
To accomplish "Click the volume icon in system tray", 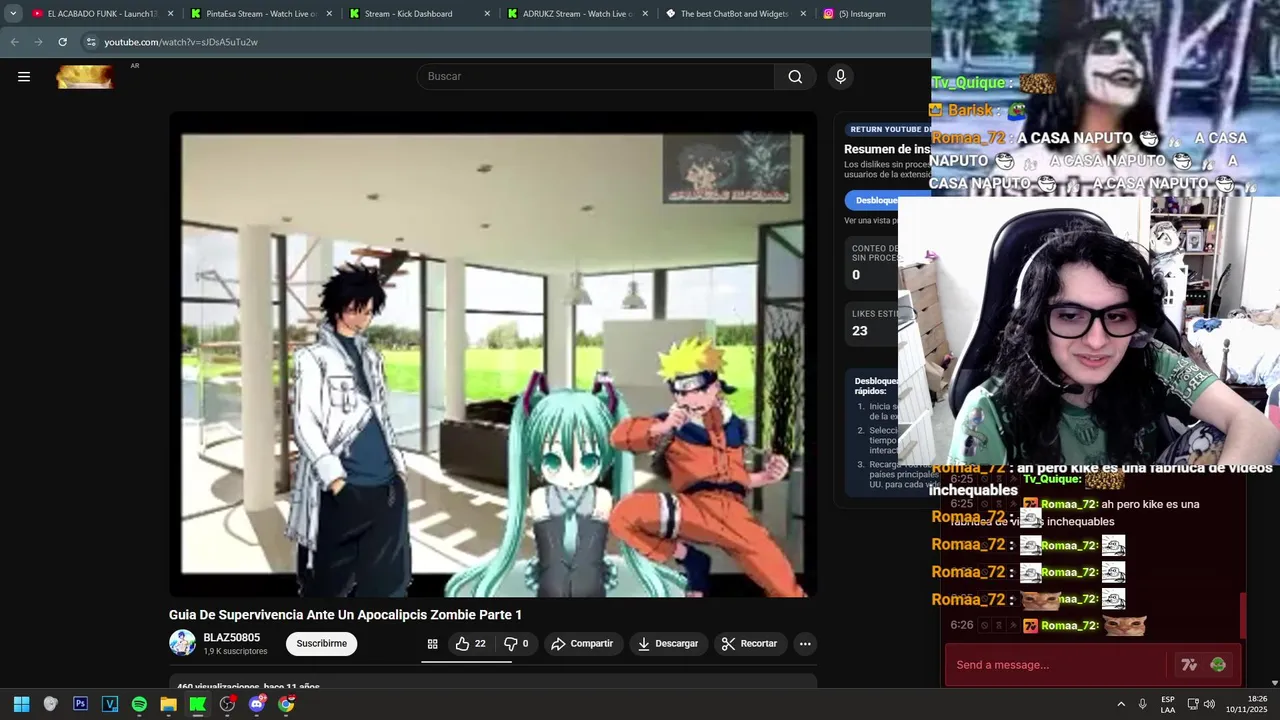I will coord(1209,704).
